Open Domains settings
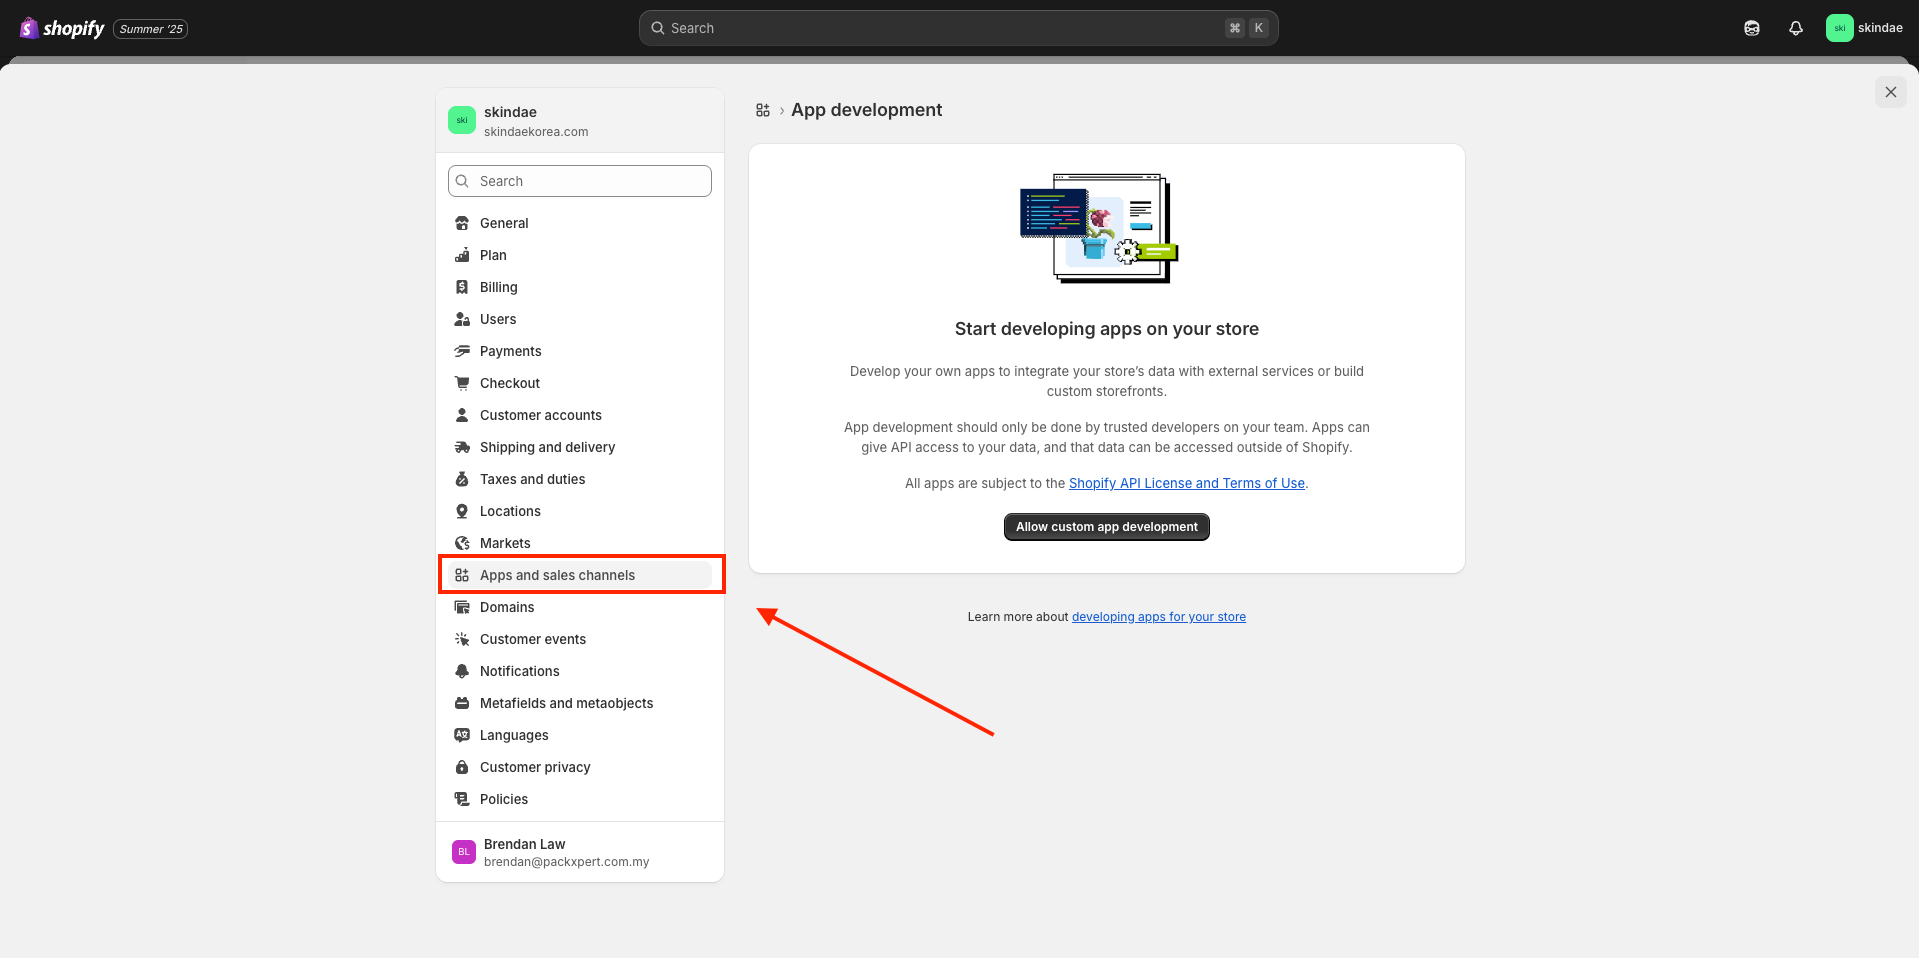Screen dimensions: 1919x958 tap(580, 607)
